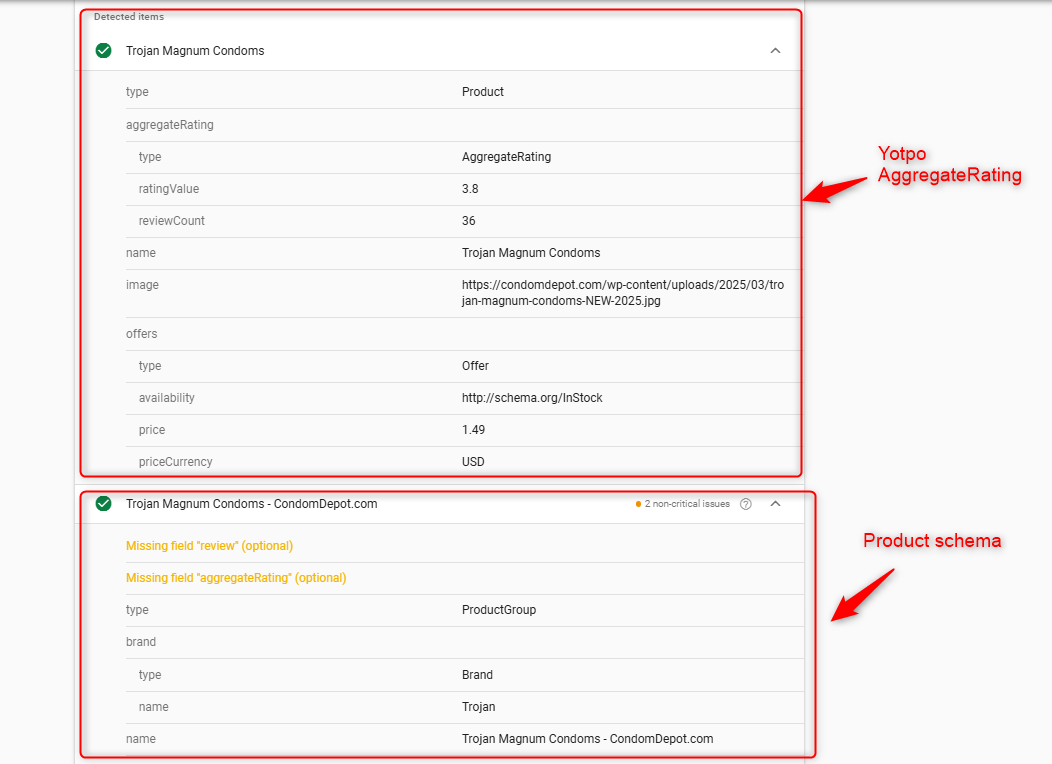
Task: Collapse the Trojan Magnum Condoms item chevron
Action: pyautogui.click(x=775, y=51)
